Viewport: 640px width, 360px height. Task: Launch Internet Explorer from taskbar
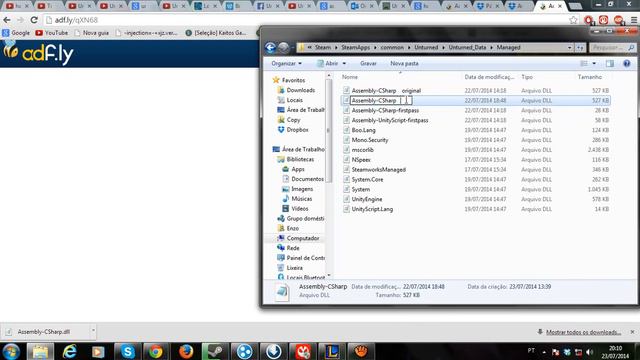click(70, 351)
